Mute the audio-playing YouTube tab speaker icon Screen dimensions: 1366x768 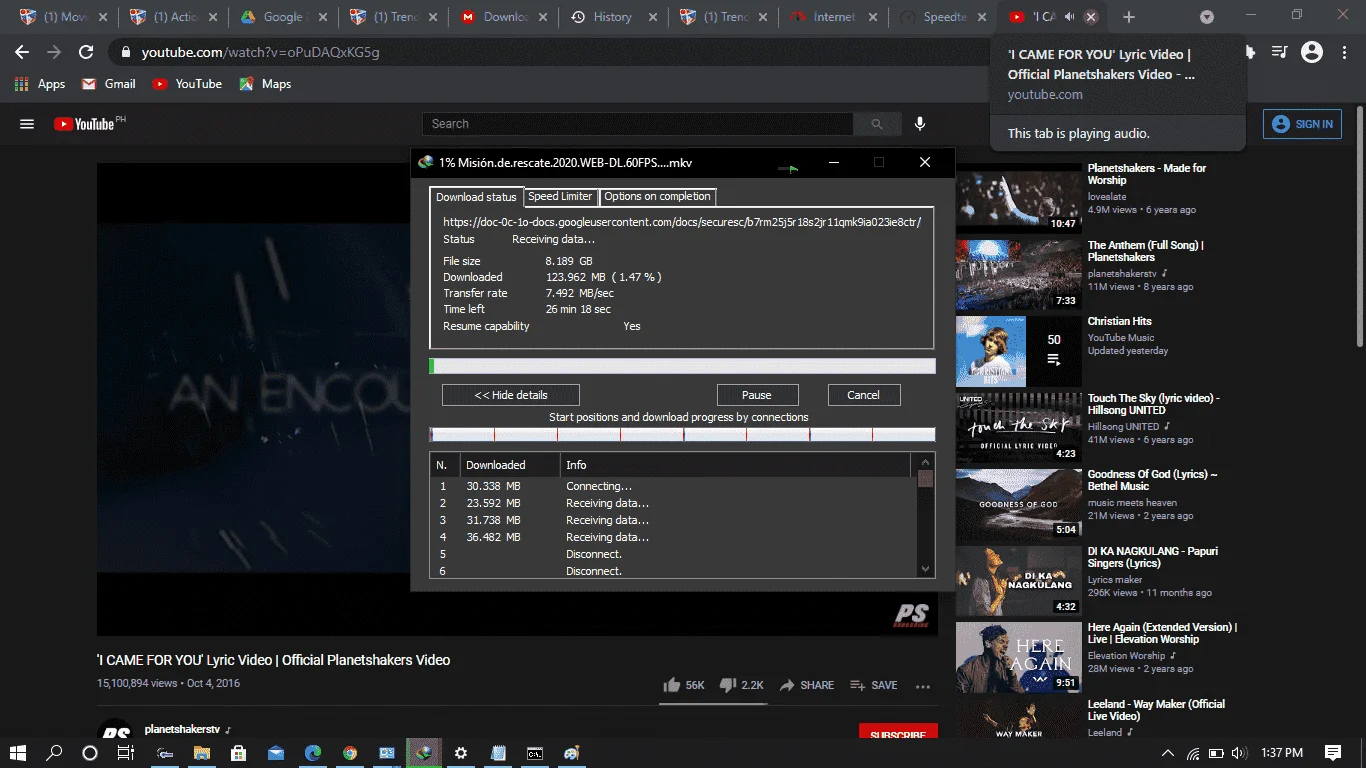point(1069,17)
